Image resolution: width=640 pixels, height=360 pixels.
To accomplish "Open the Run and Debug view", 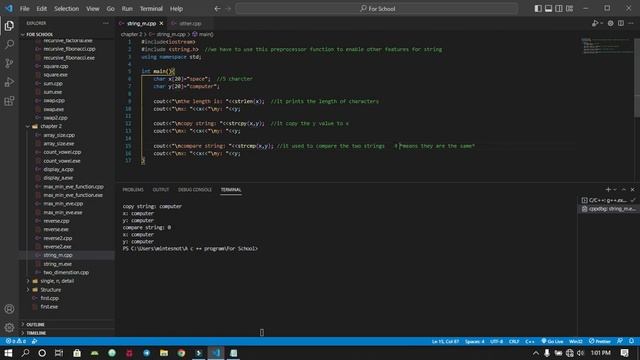I will coord(9,82).
